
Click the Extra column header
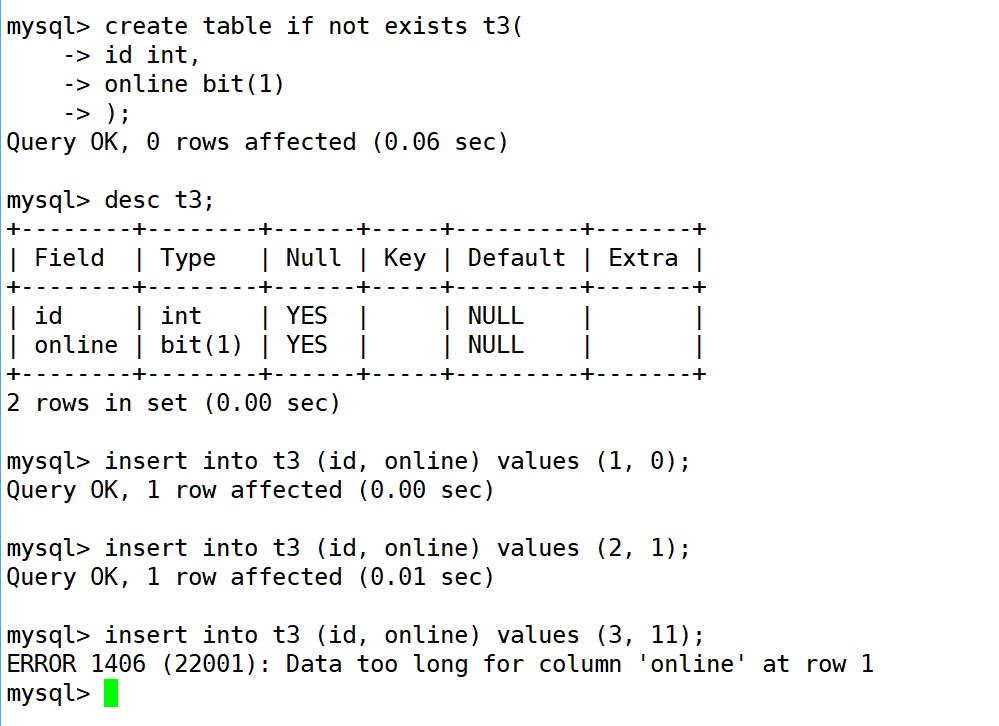click(643, 258)
